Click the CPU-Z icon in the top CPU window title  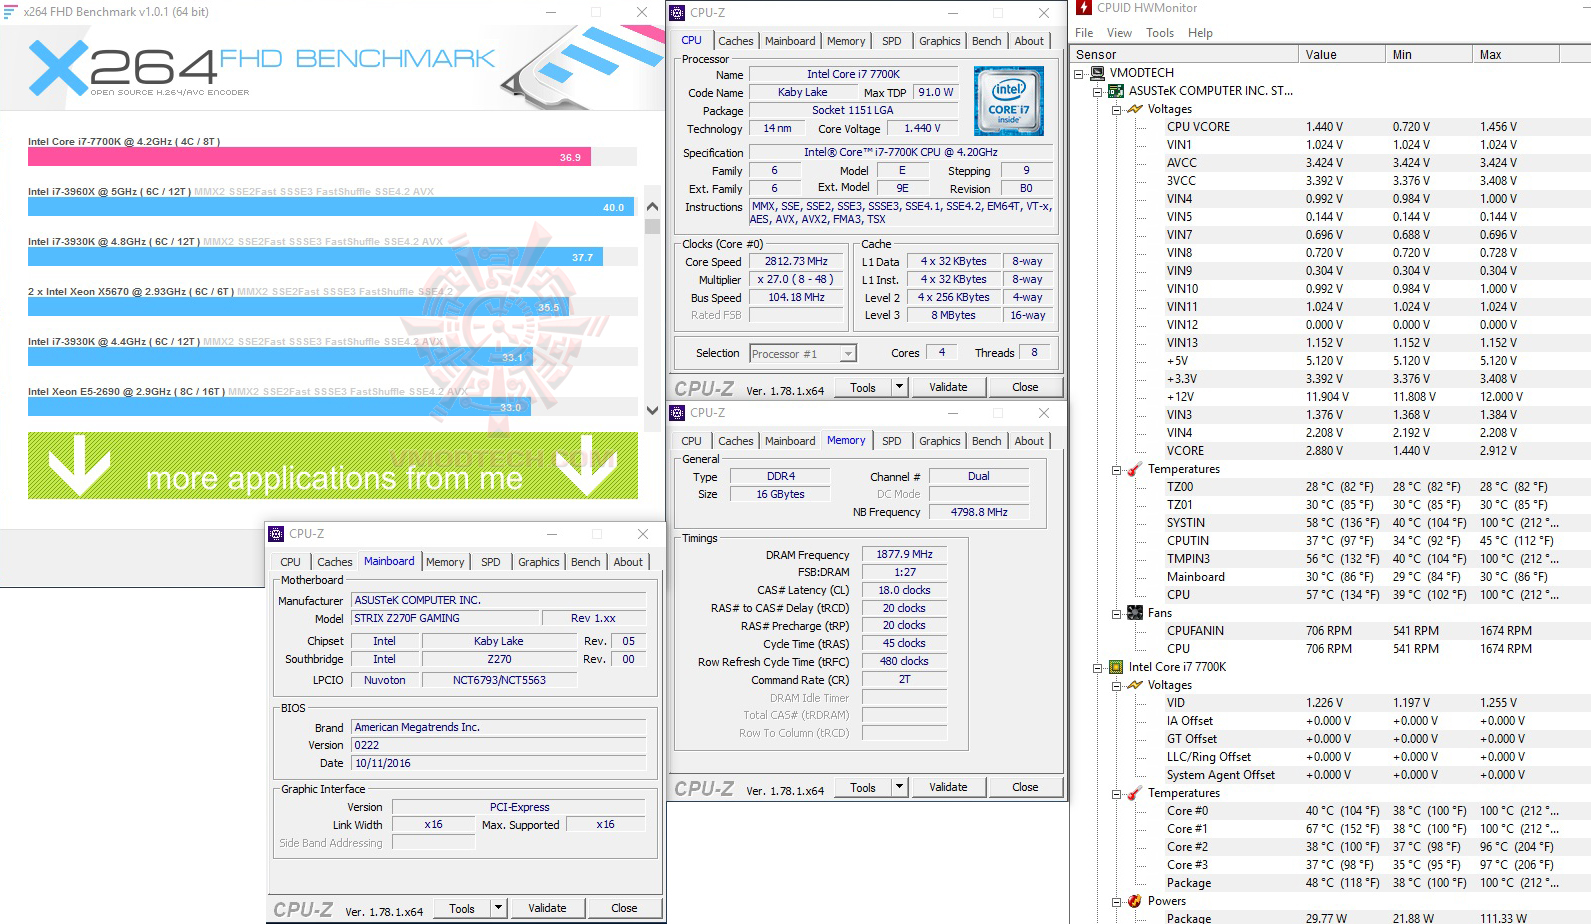[x=678, y=13]
